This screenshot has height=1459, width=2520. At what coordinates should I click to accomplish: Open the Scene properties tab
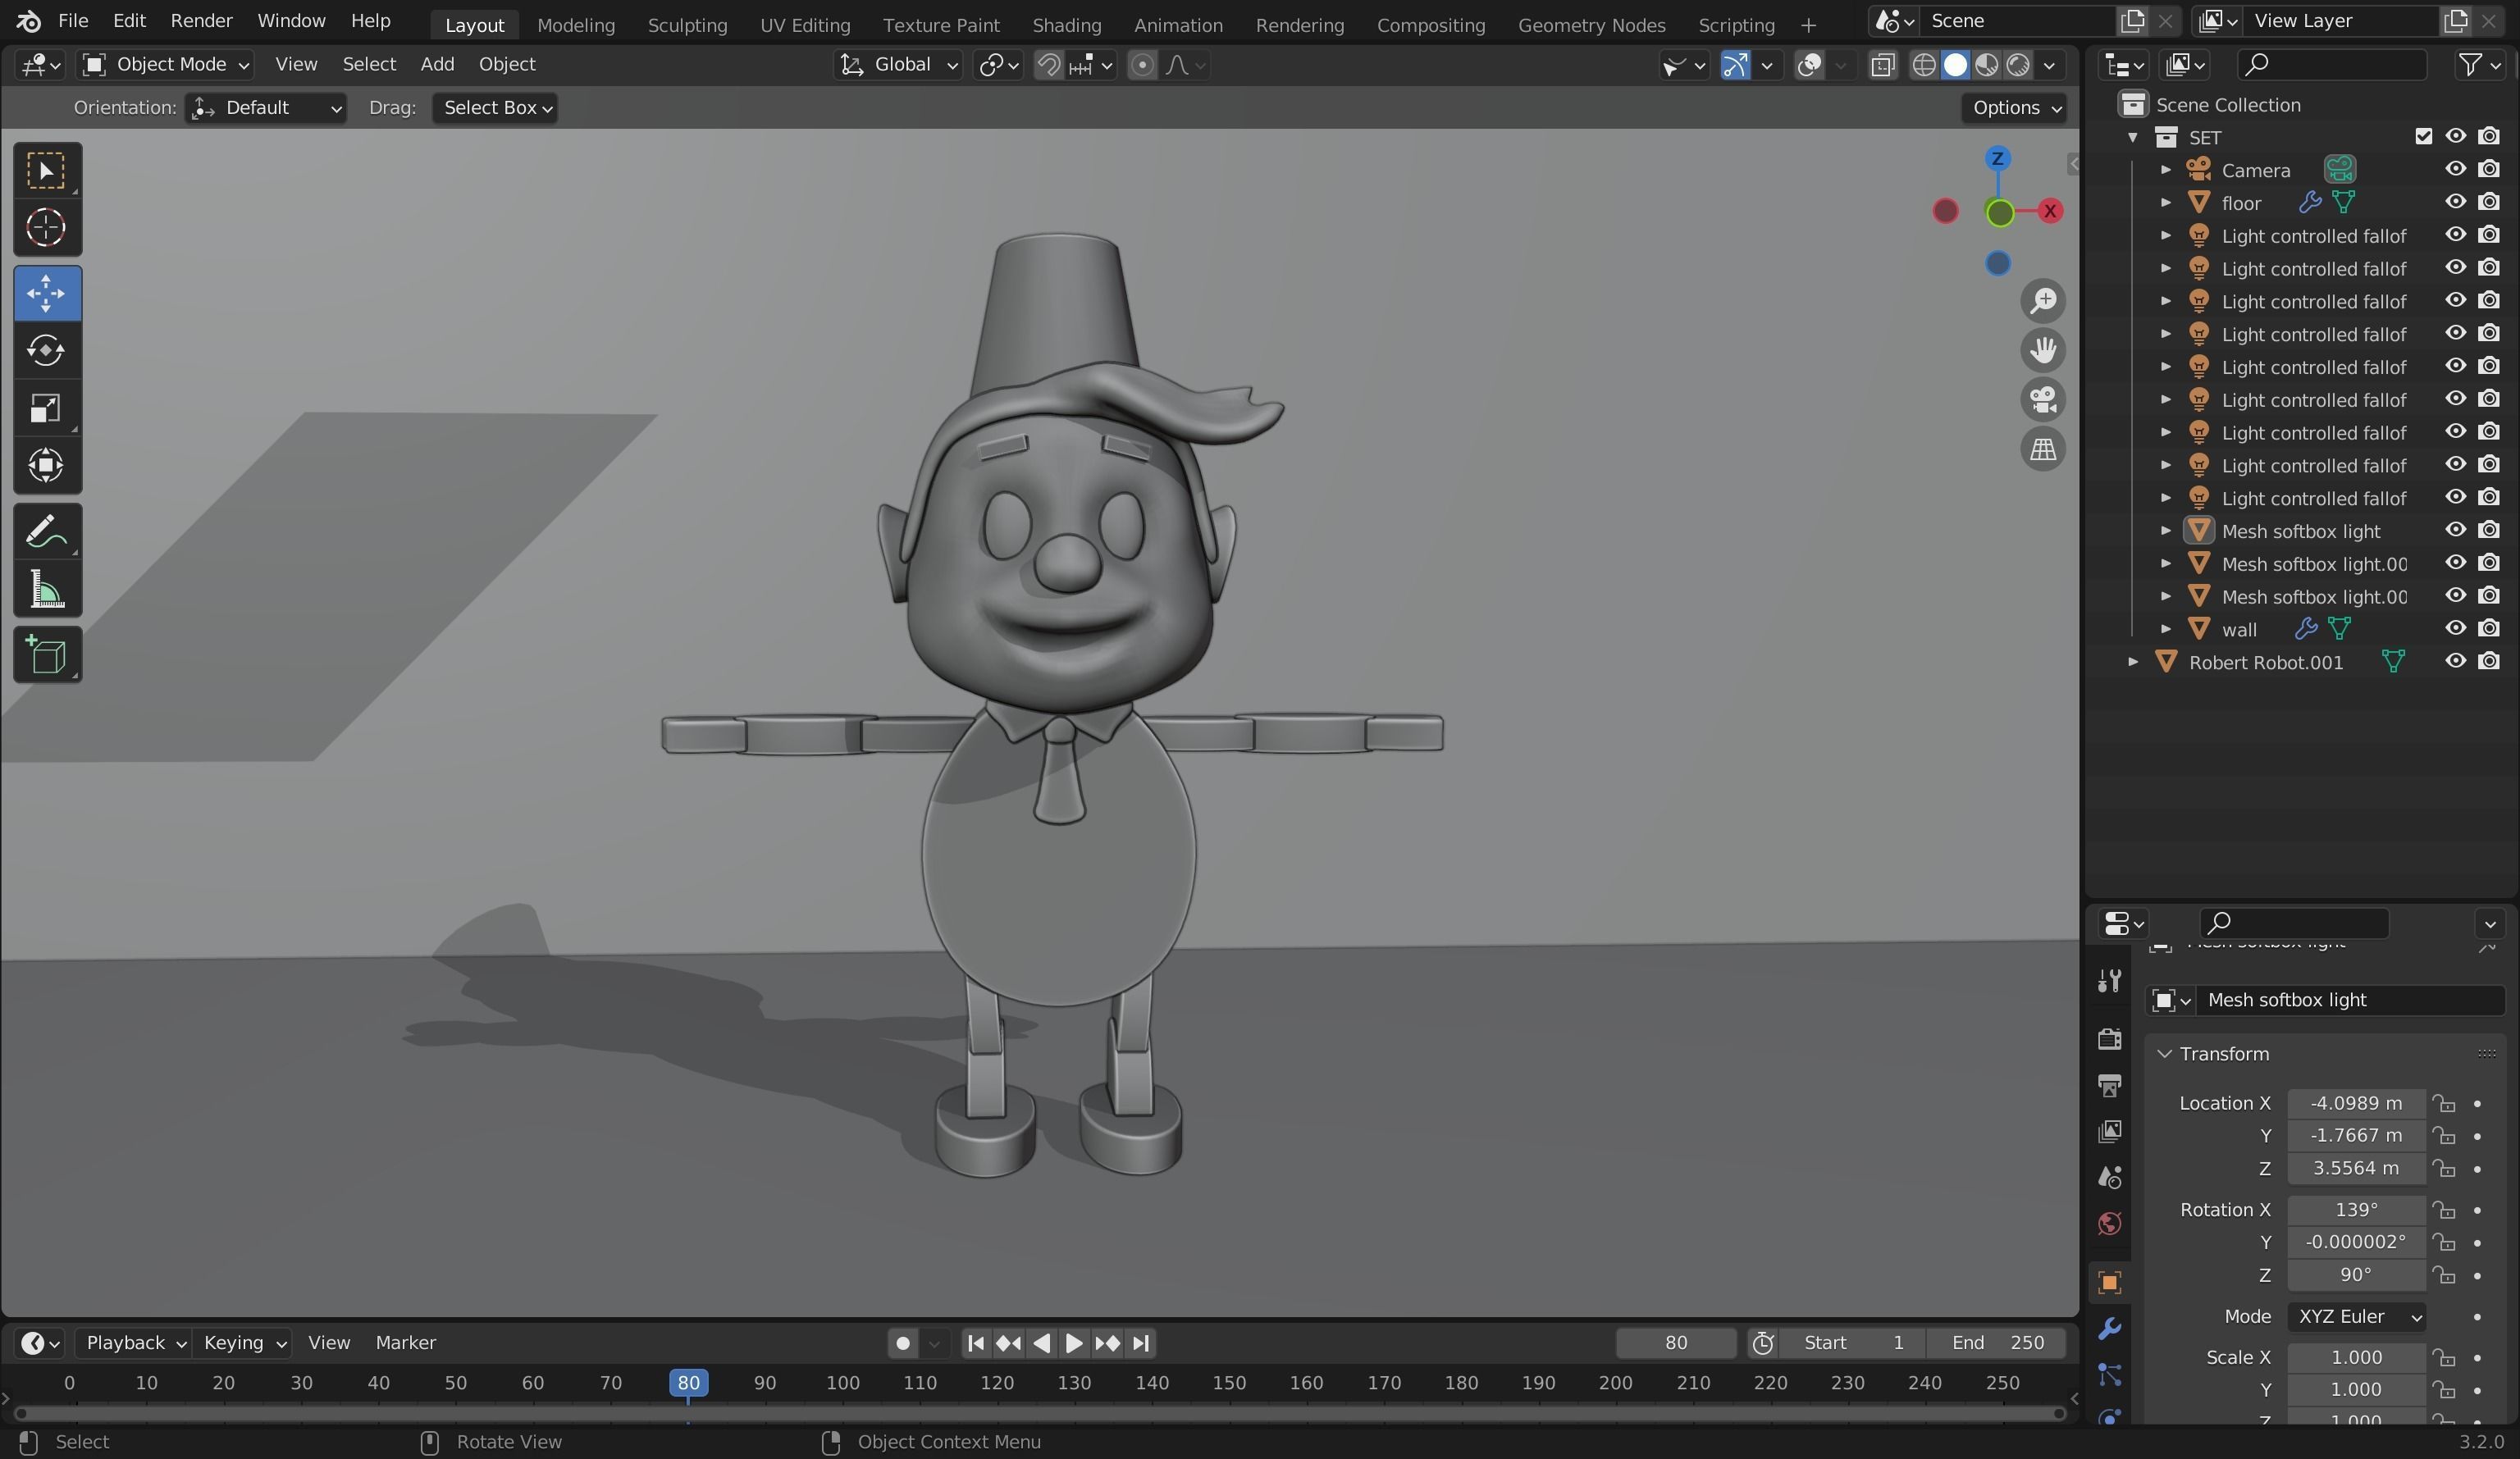pyautogui.click(x=2109, y=1178)
